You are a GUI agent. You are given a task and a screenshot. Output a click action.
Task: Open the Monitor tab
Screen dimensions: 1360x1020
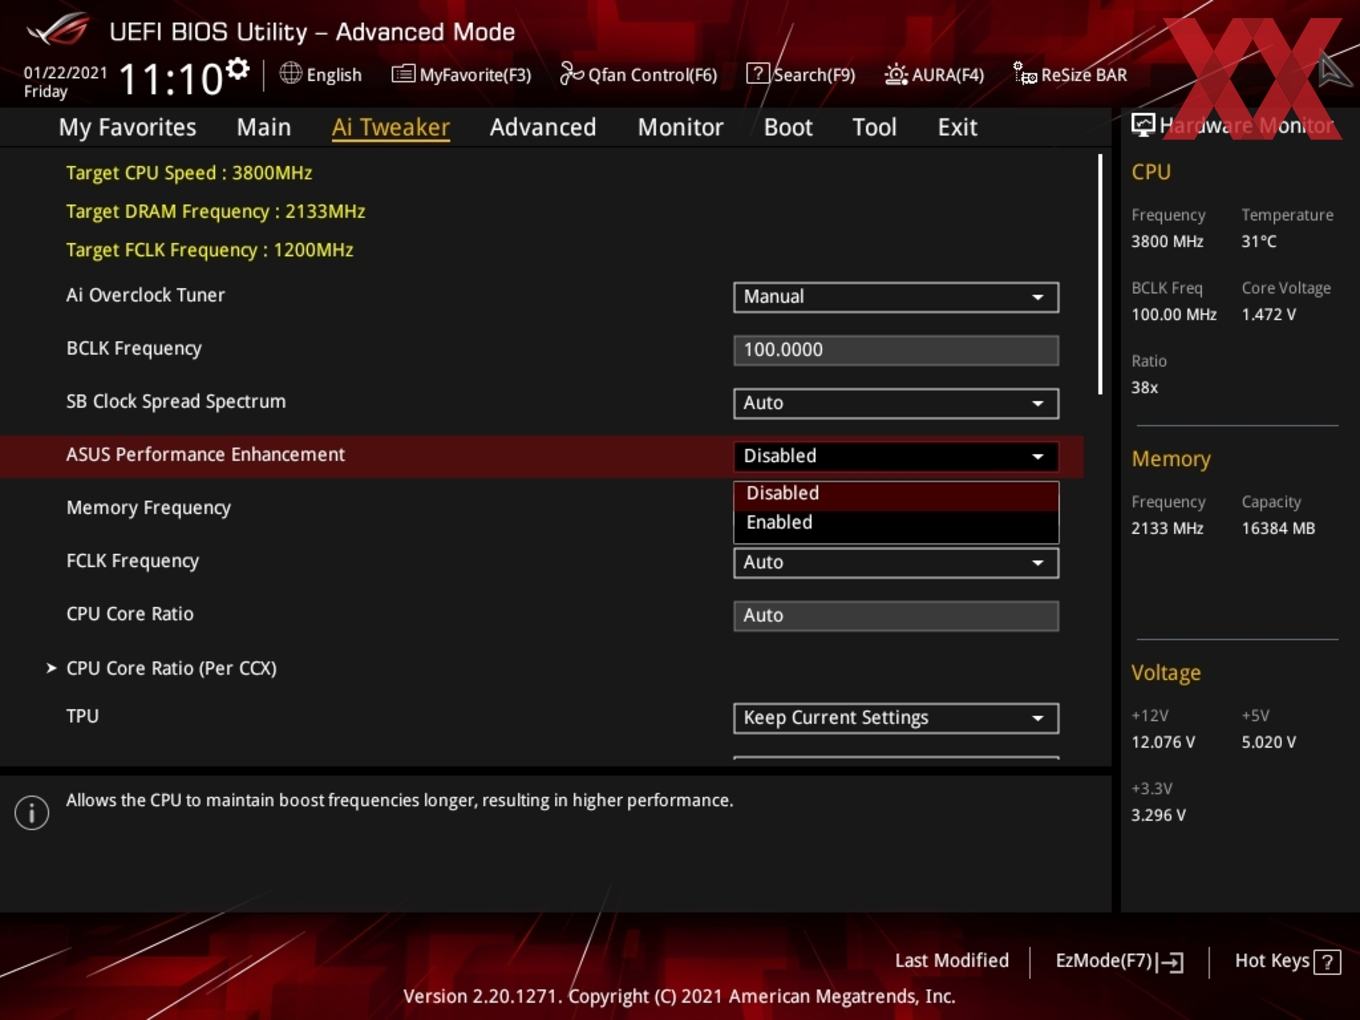[681, 127]
